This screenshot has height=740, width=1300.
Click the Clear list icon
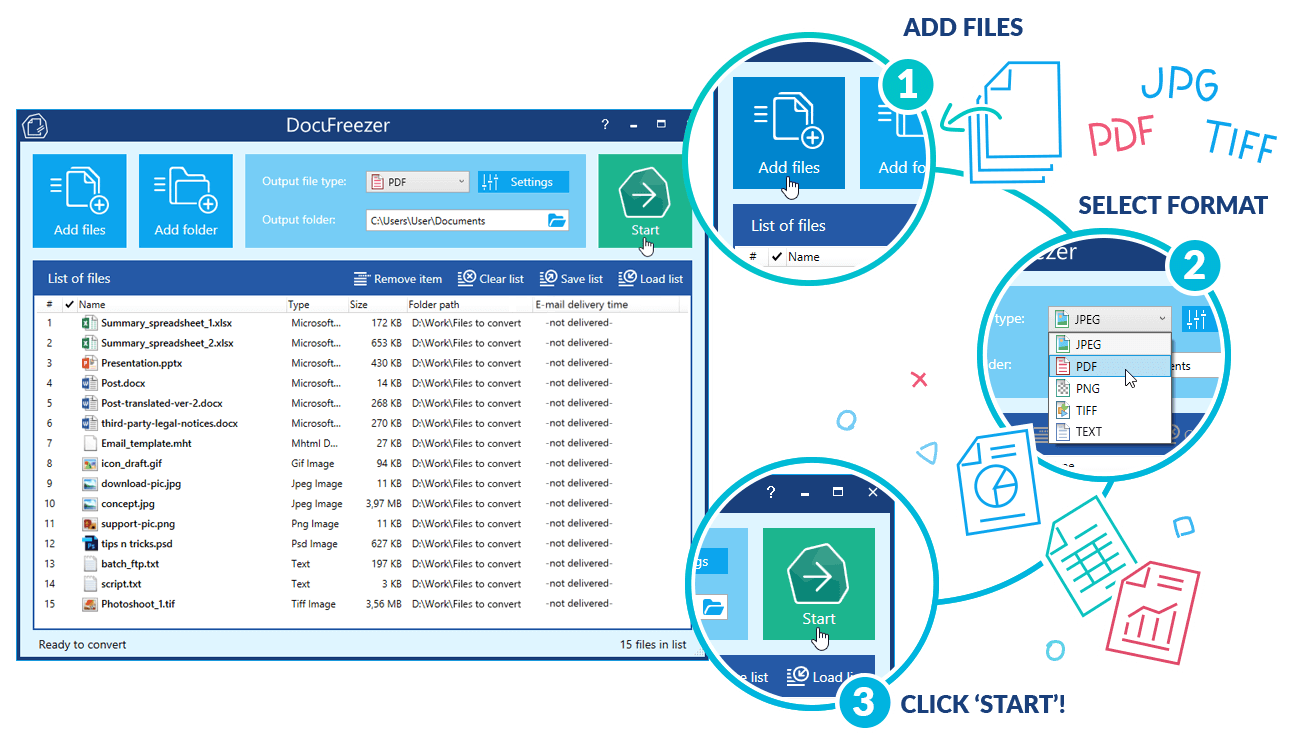click(x=464, y=278)
